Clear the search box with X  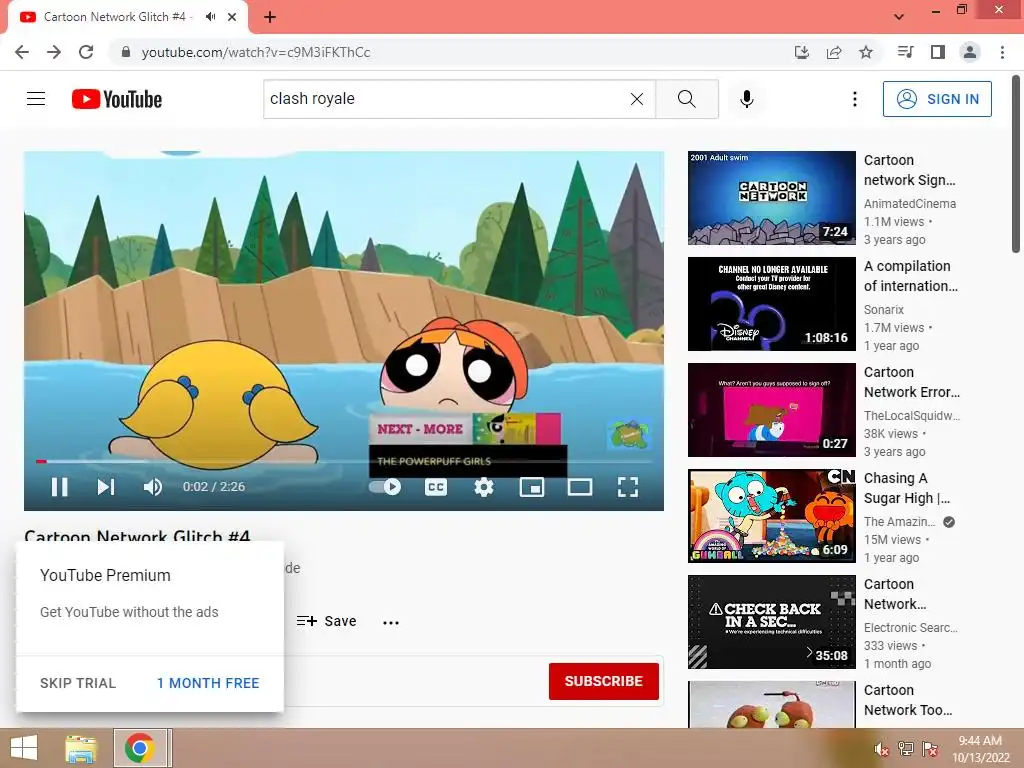coord(637,99)
